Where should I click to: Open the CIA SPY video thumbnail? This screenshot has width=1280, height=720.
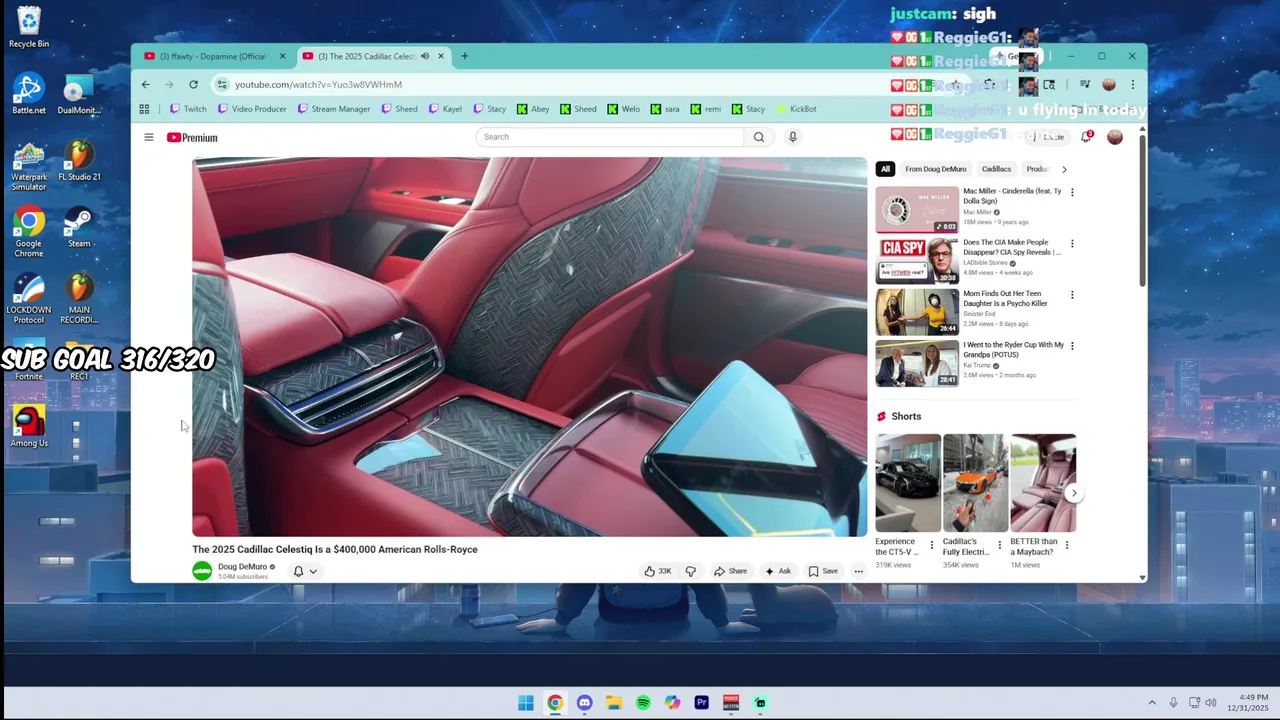point(917,260)
